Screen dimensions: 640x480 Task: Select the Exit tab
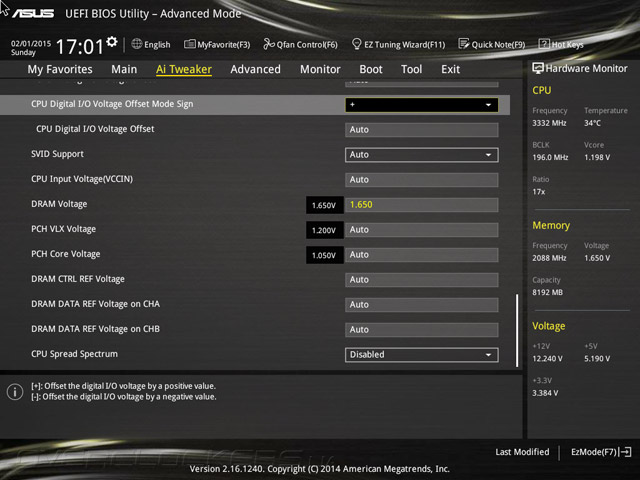click(x=451, y=69)
